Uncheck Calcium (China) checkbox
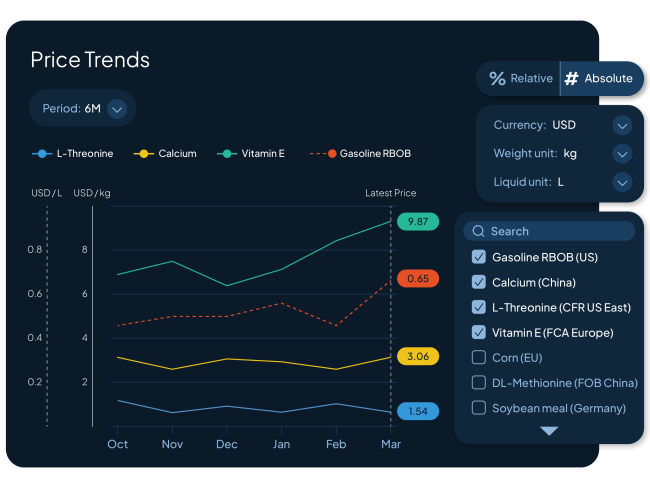 (478, 282)
